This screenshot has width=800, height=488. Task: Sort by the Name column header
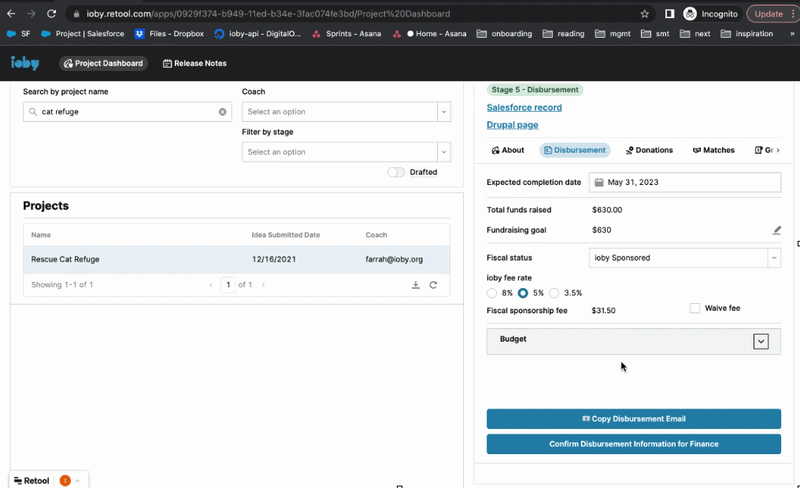click(41, 235)
